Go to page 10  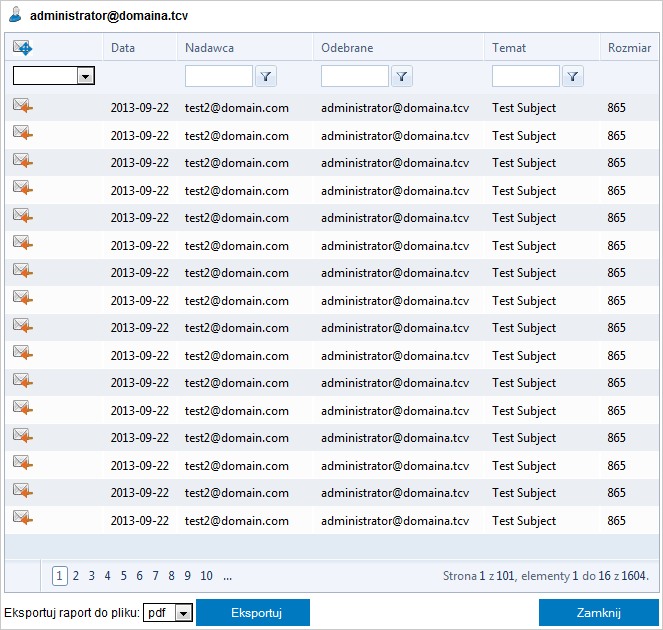coord(206,576)
